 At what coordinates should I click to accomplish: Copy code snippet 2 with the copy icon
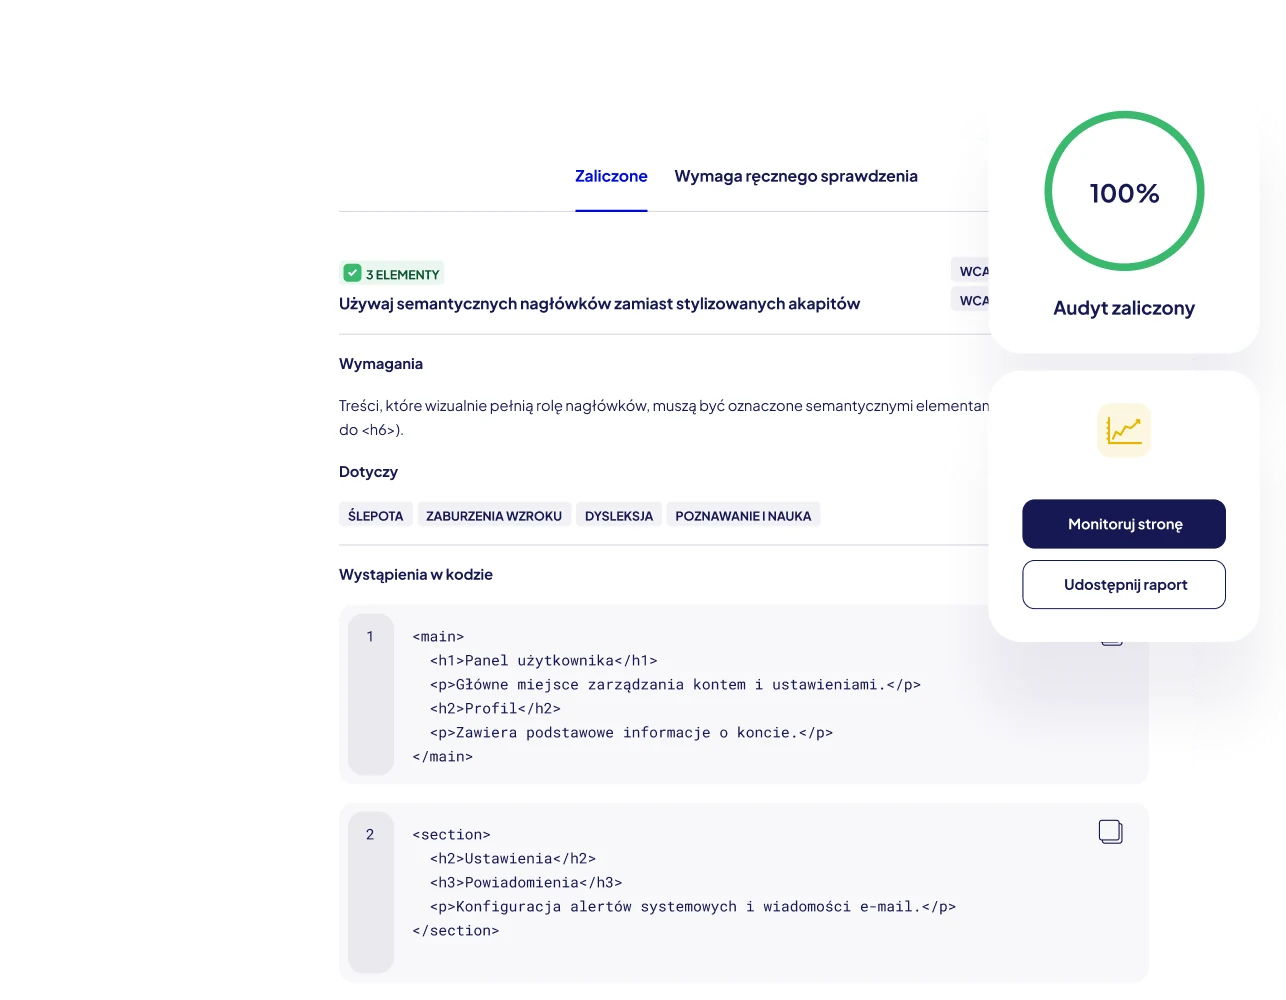click(x=1111, y=832)
